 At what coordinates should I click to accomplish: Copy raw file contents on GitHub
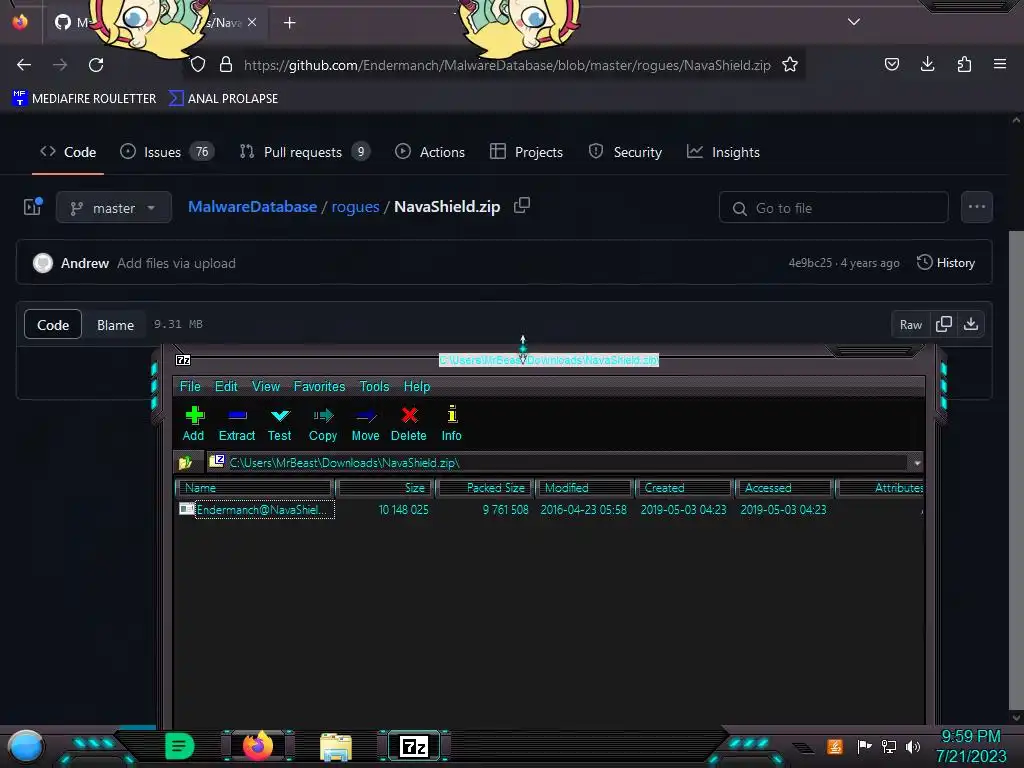coord(944,324)
